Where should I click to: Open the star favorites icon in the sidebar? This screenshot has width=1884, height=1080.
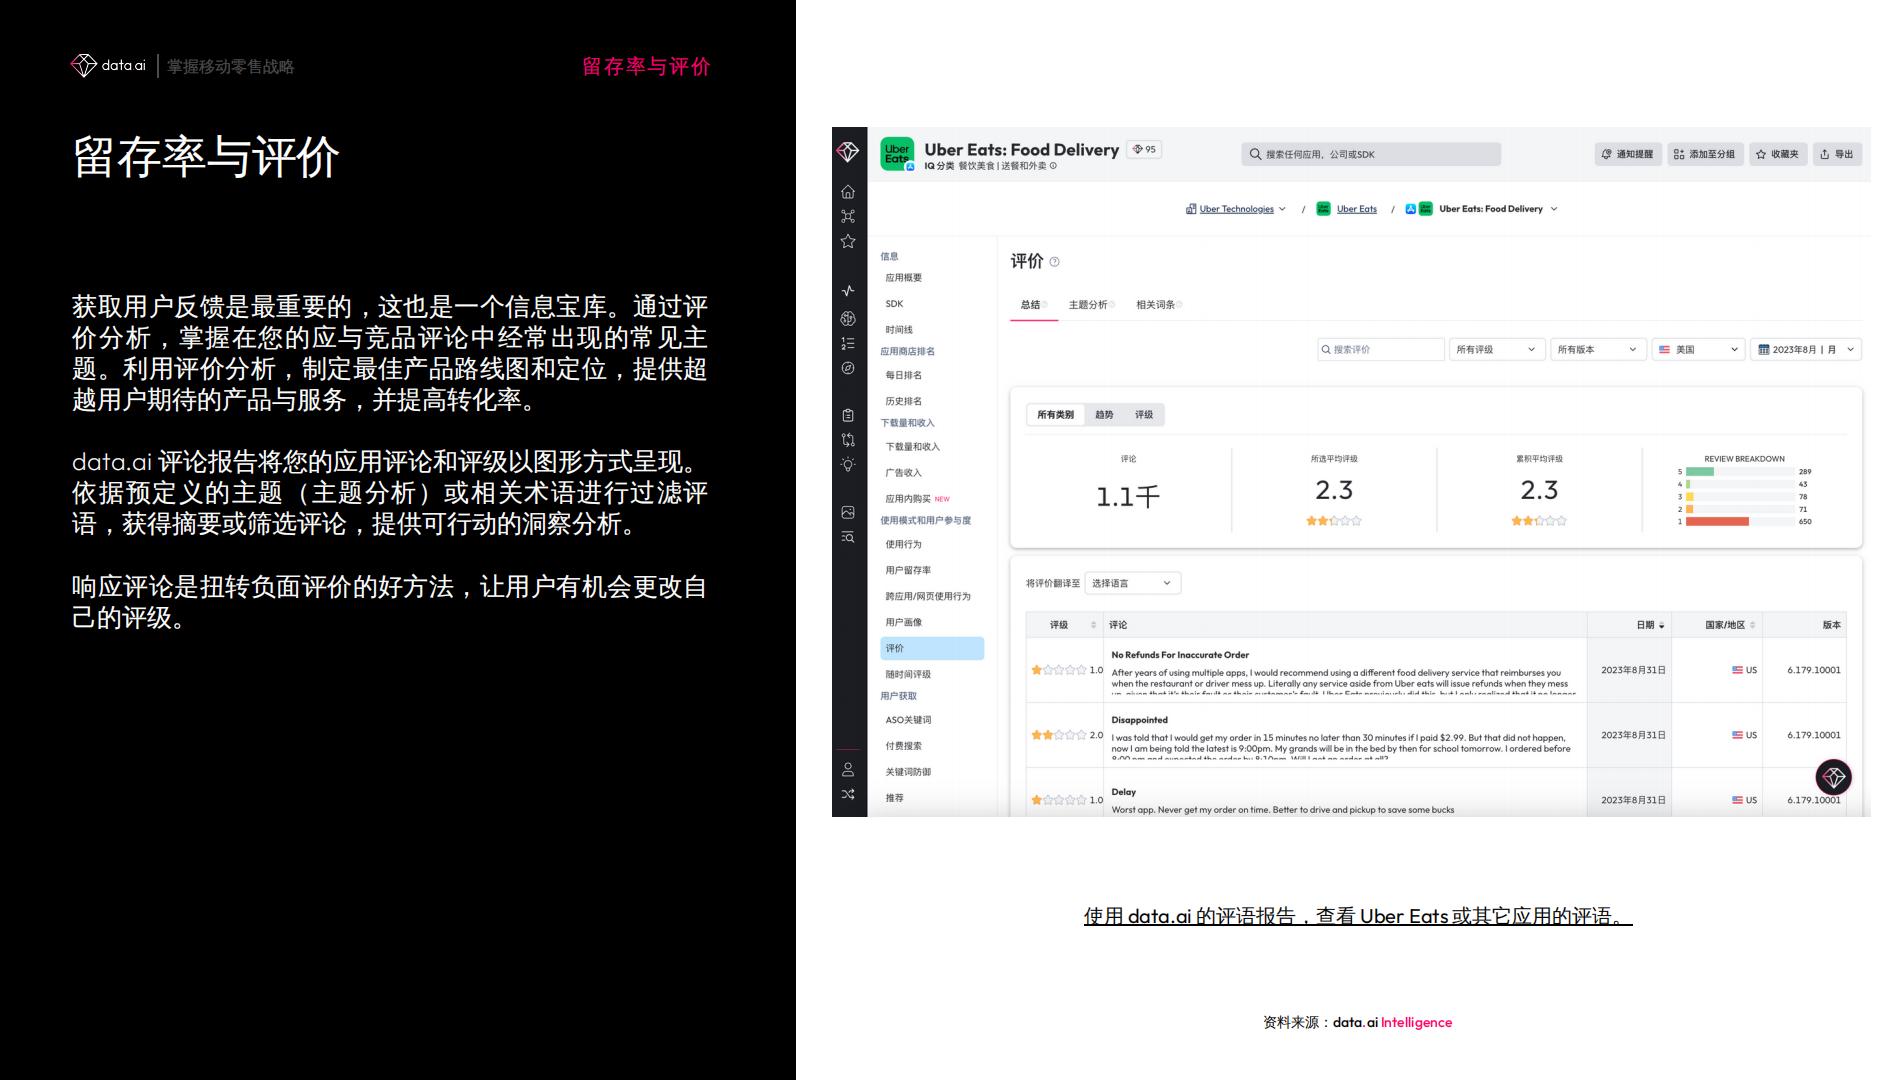coord(848,241)
